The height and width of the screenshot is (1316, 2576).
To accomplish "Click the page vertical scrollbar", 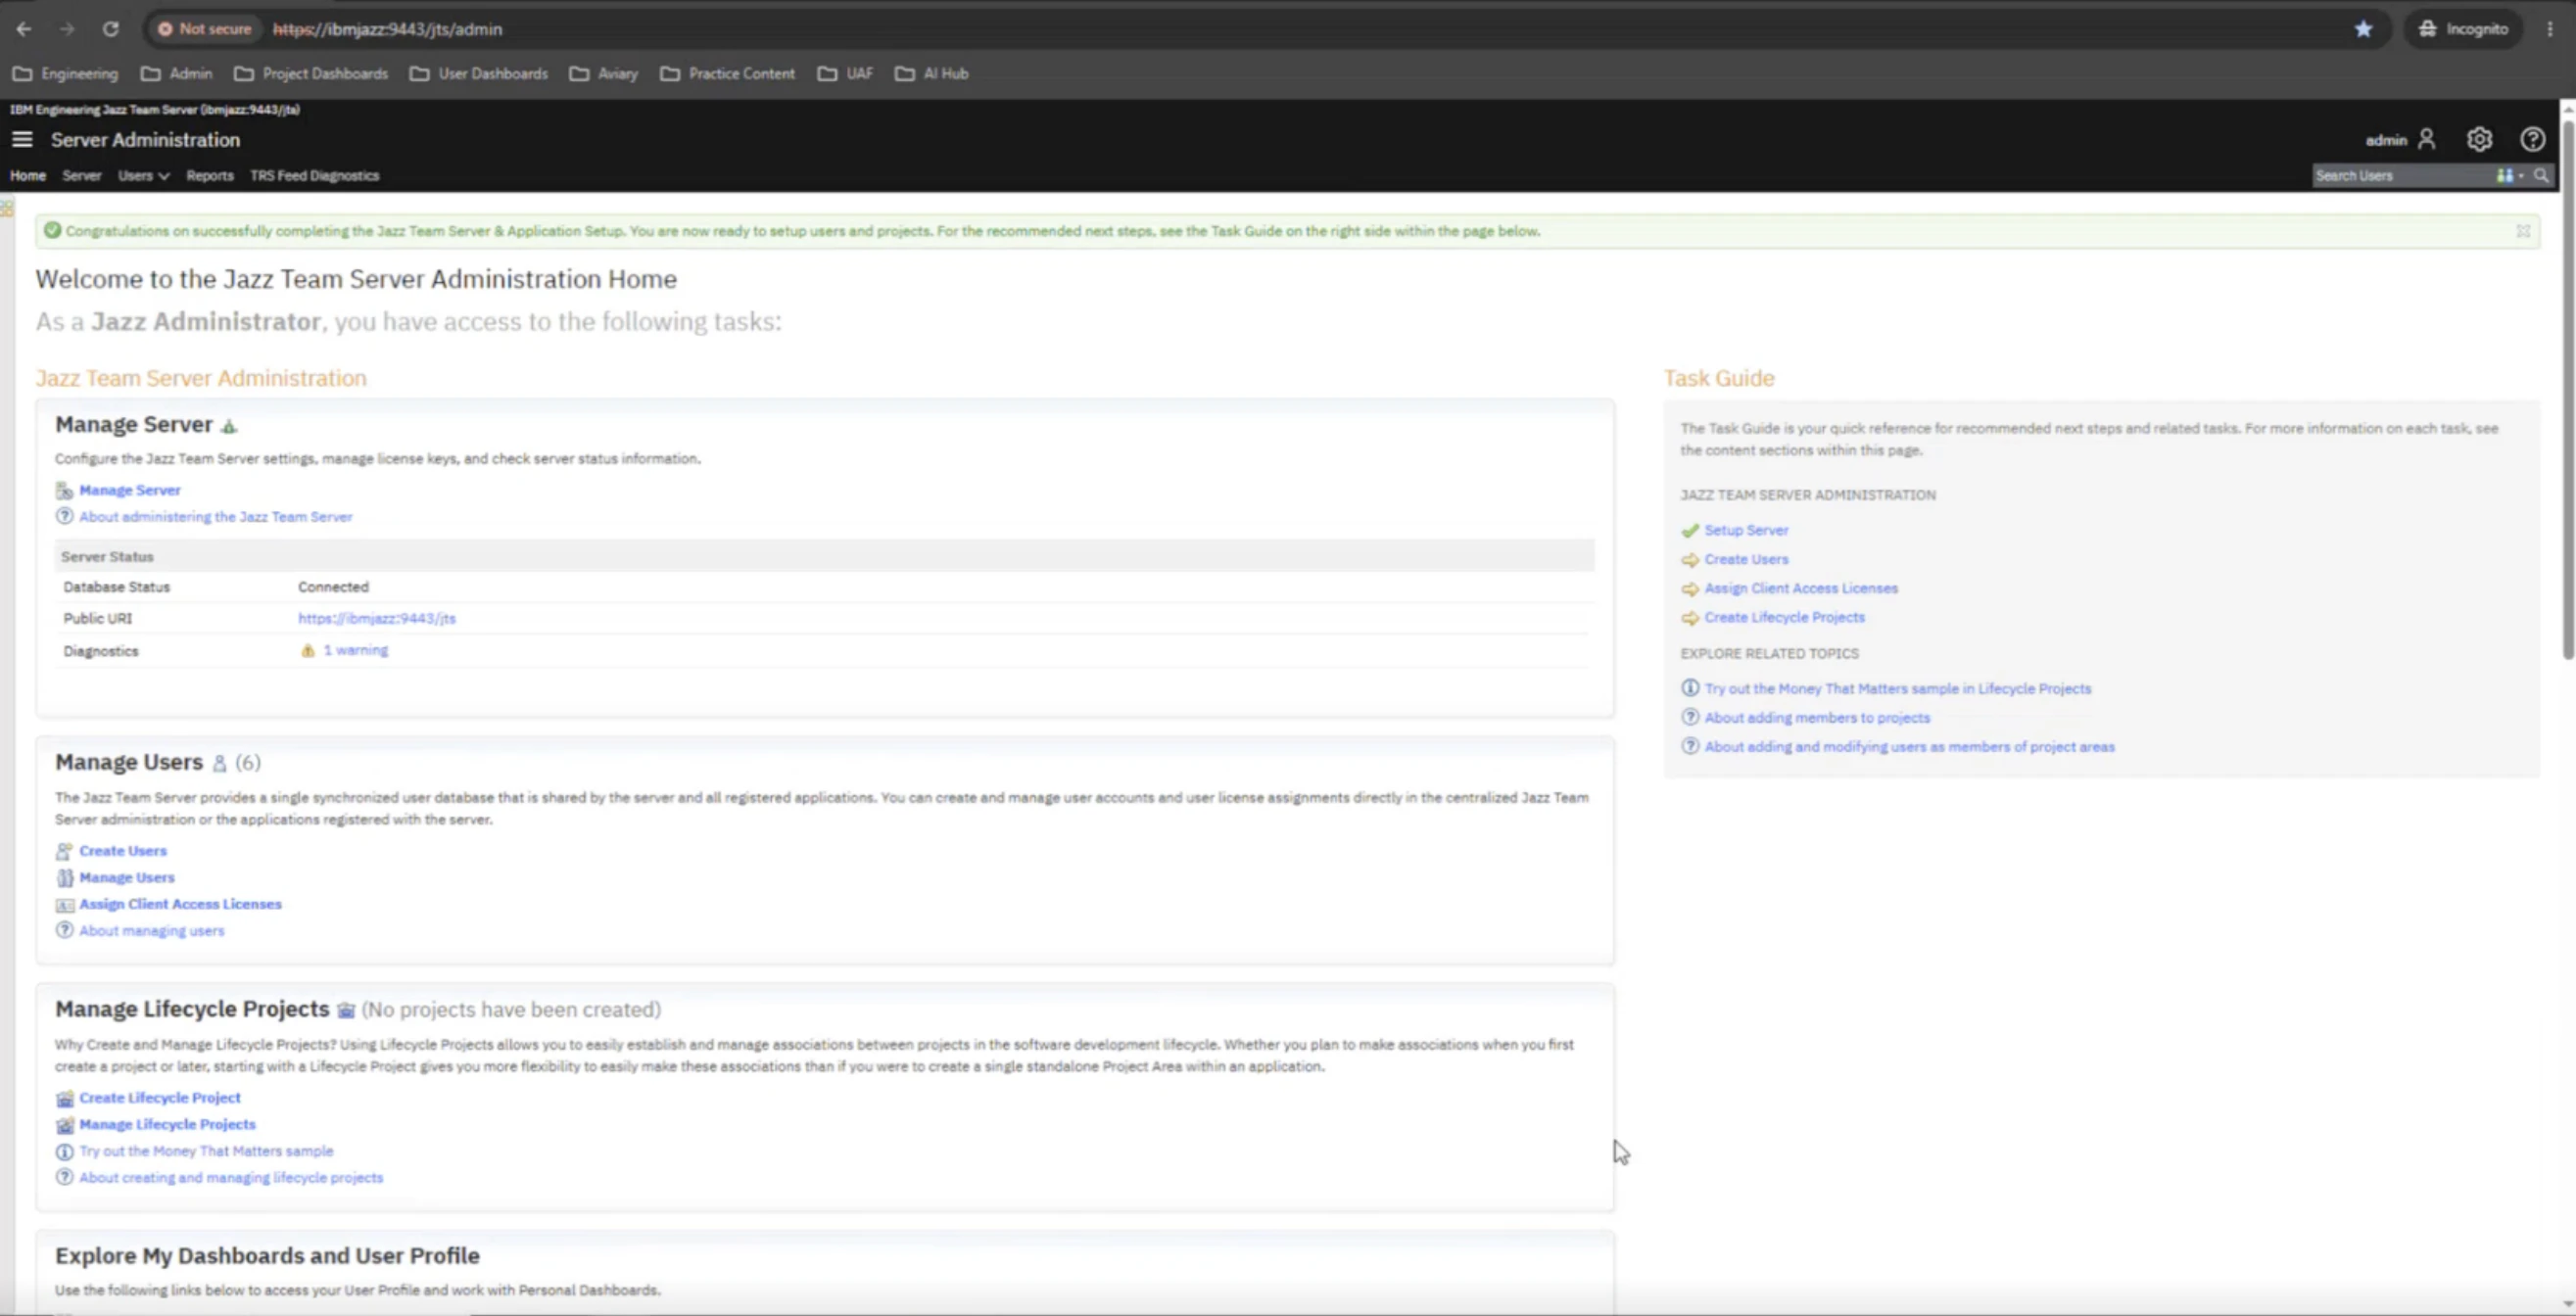I will [x=2567, y=390].
